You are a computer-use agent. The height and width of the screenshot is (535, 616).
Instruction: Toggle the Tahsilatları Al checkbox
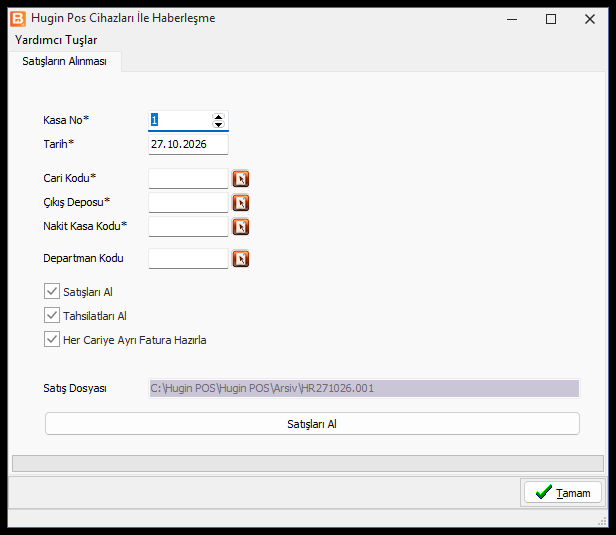pyautogui.click(x=52, y=315)
